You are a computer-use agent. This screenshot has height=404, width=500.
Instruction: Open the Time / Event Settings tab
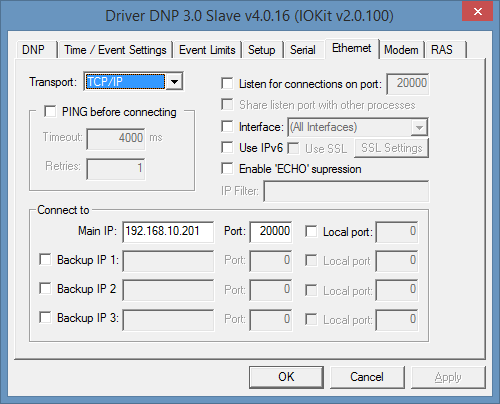pos(115,50)
